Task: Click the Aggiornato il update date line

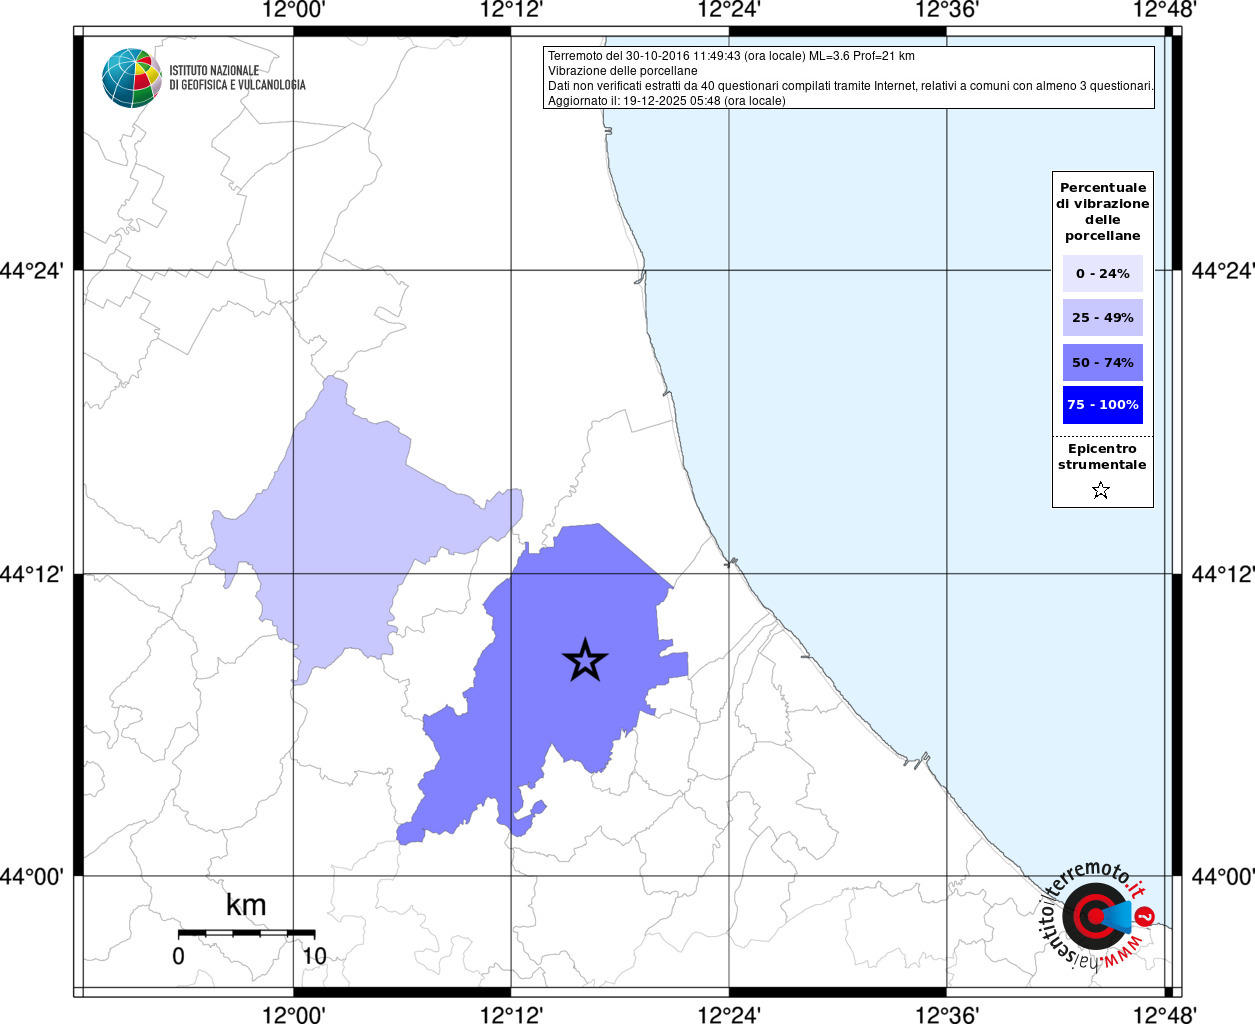Action: pos(666,101)
